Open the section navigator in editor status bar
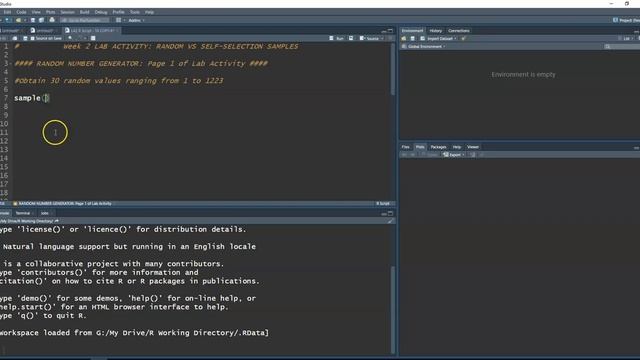This screenshot has height=360, width=640. 64,203
